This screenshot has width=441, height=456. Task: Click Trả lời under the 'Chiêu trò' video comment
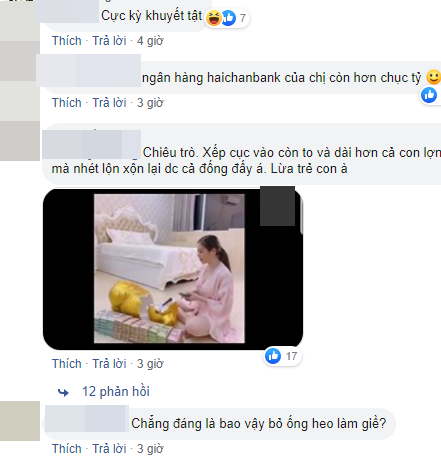point(109,364)
